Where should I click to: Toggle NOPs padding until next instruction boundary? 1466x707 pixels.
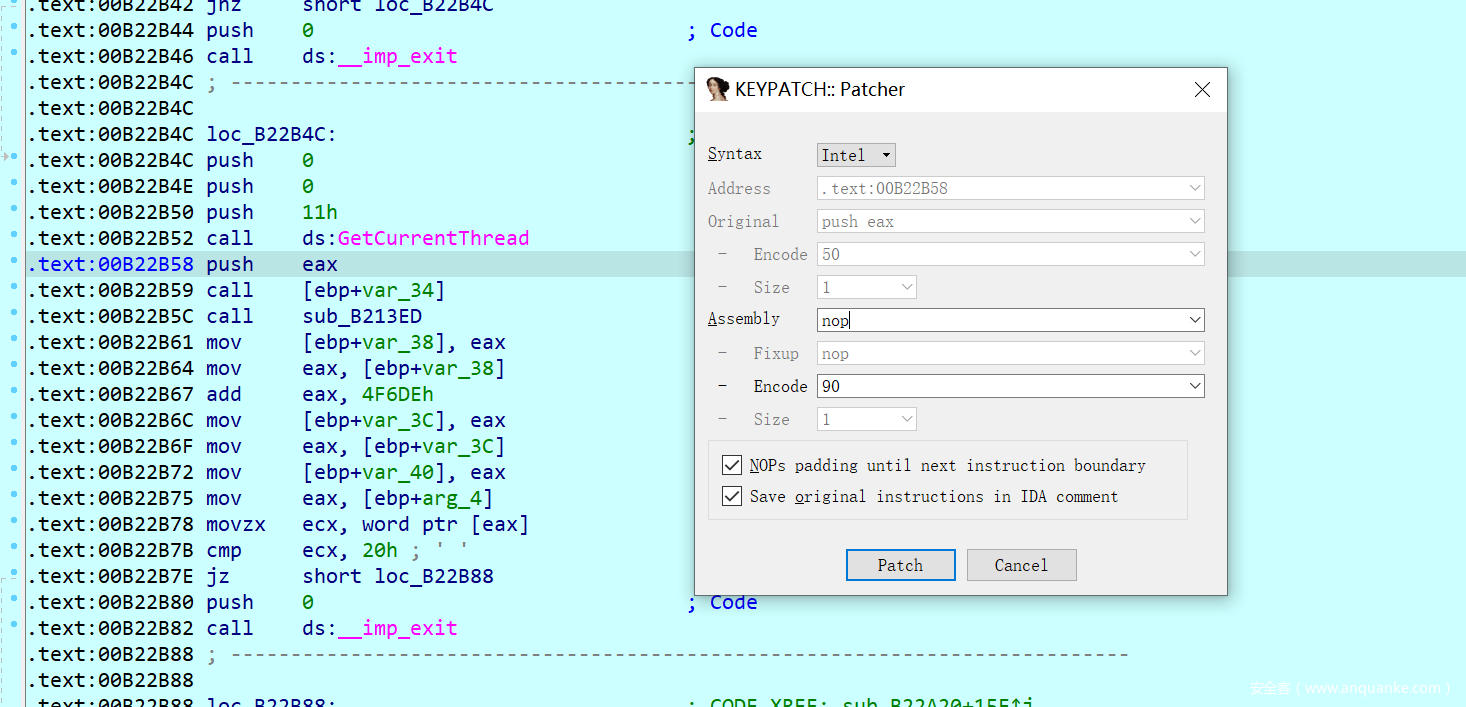[732, 465]
